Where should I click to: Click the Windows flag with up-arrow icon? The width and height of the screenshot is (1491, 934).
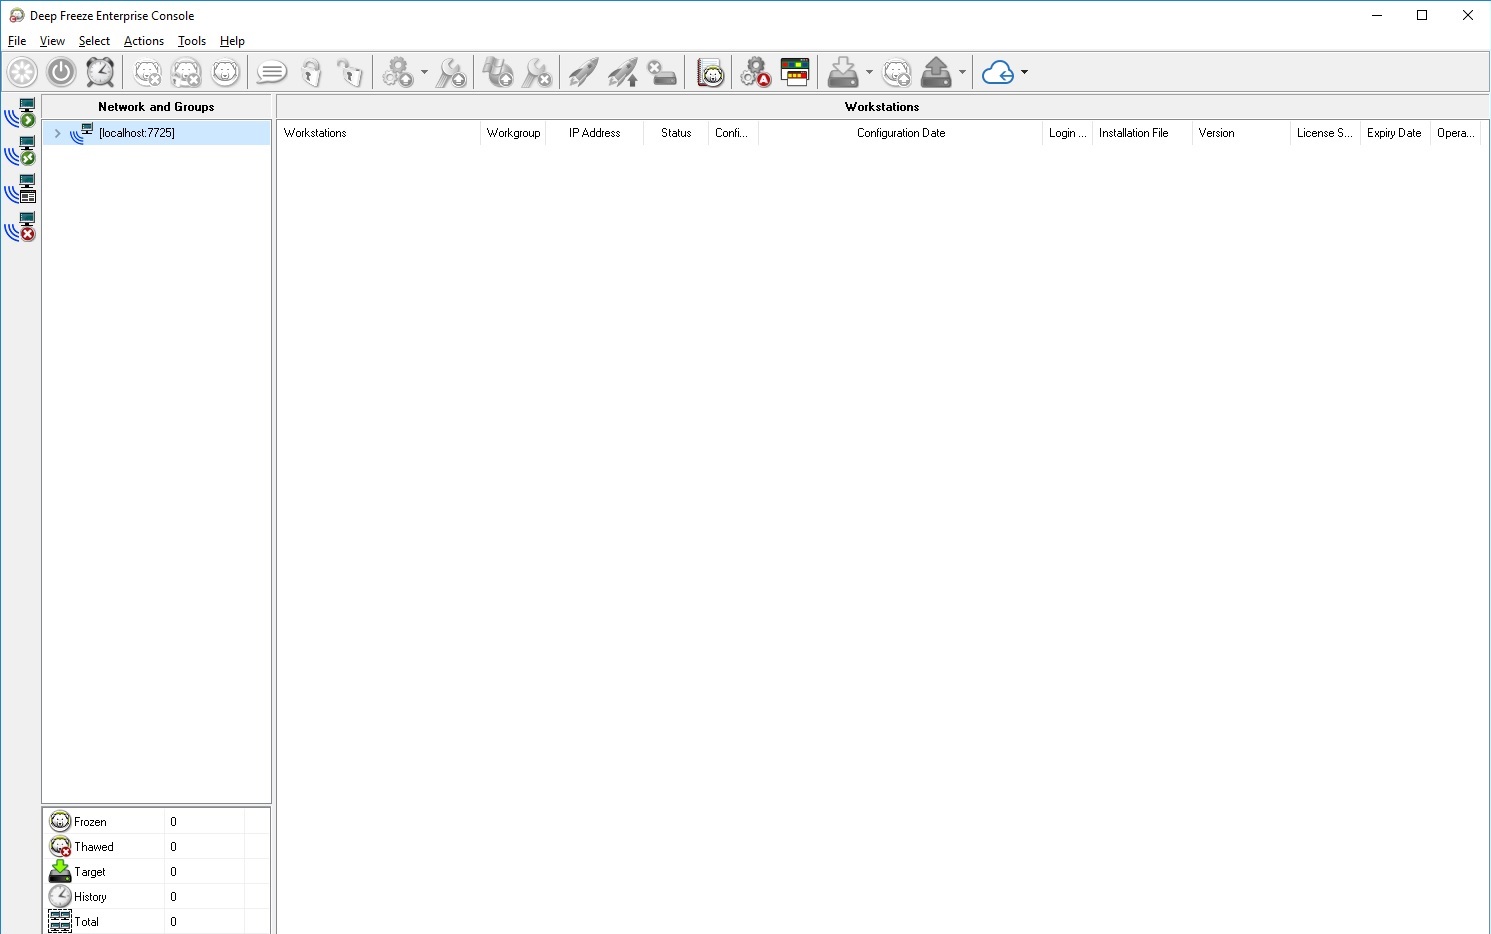(497, 72)
